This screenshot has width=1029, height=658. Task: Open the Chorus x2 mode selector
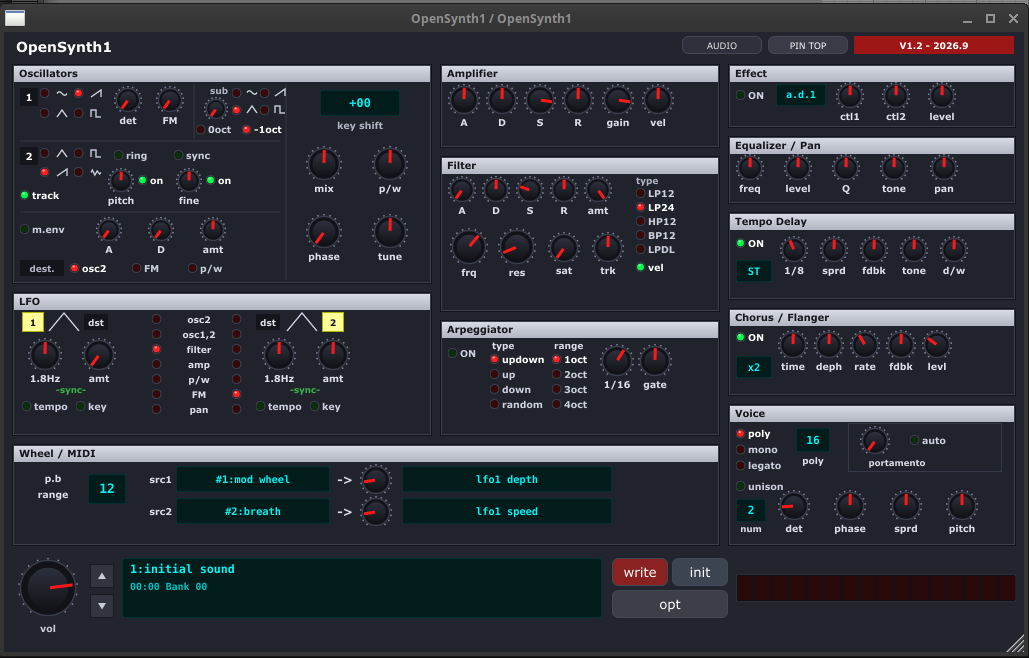[x=753, y=367]
